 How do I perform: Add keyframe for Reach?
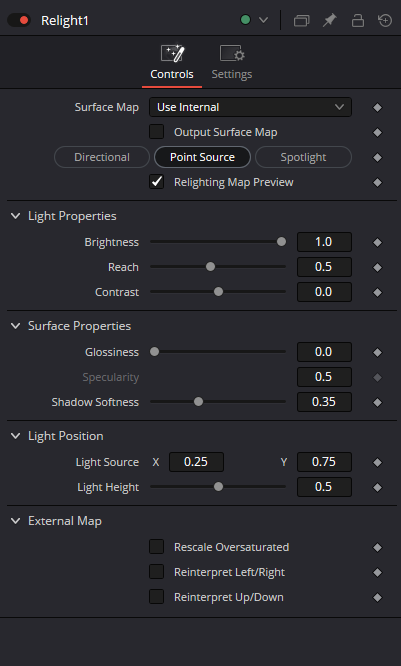click(x=377, y=268)
